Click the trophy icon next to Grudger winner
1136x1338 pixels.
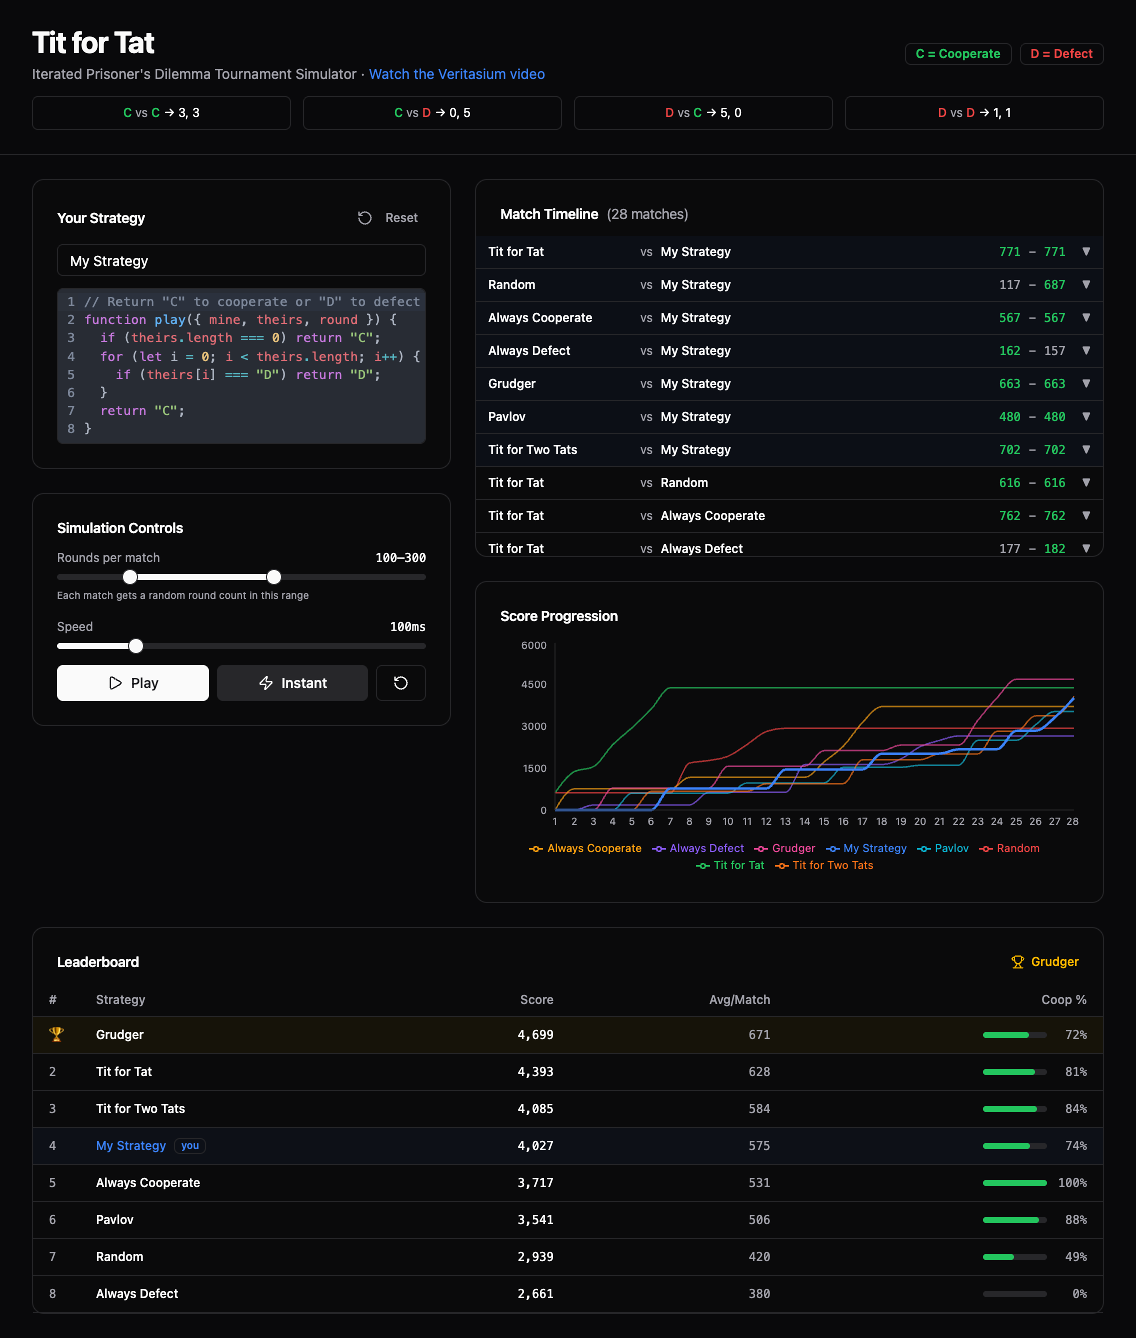(1017, 962)
